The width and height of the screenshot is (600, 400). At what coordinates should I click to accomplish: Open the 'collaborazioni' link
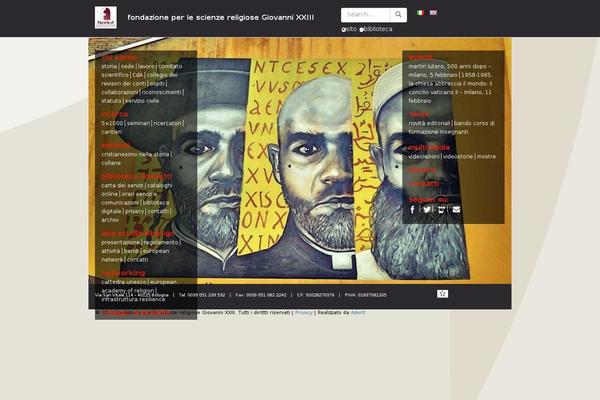pos(119,92)
